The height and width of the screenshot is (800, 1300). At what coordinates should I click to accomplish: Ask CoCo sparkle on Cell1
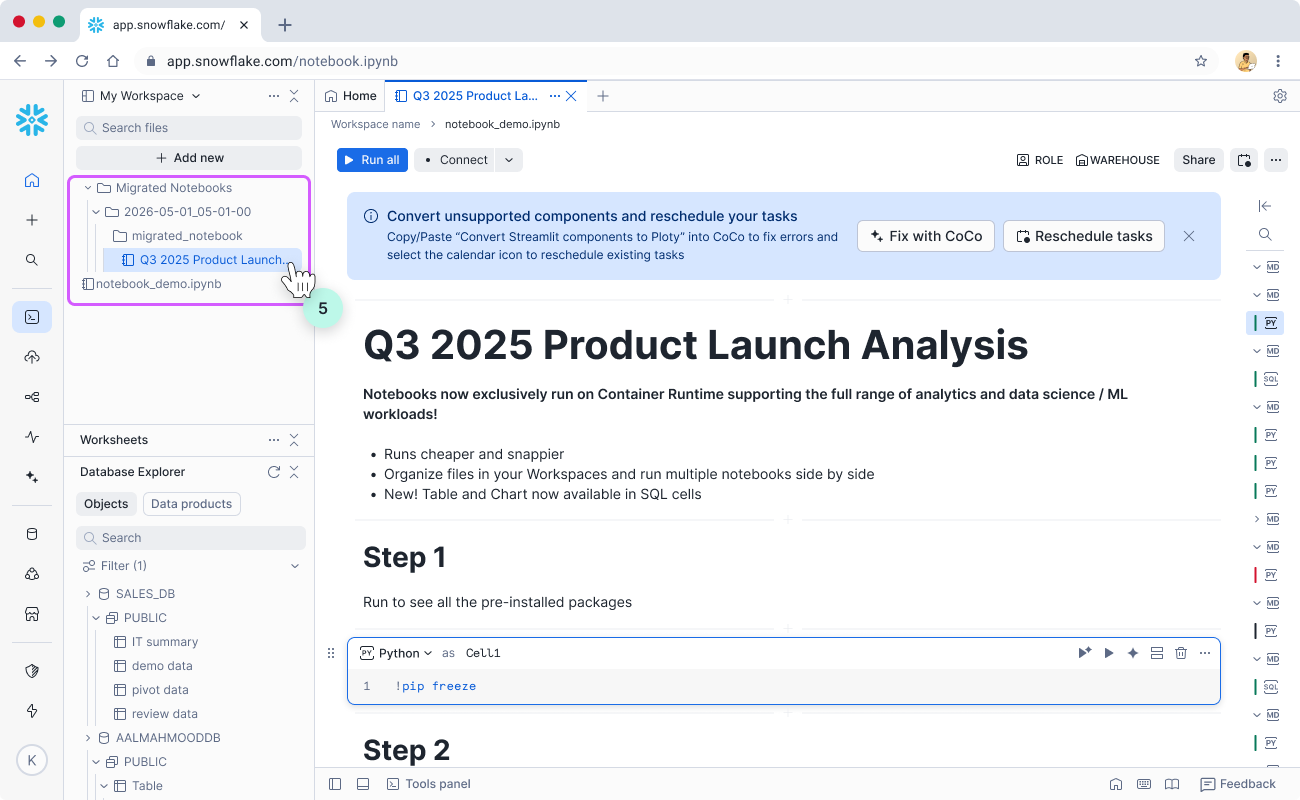[1133, 653]
